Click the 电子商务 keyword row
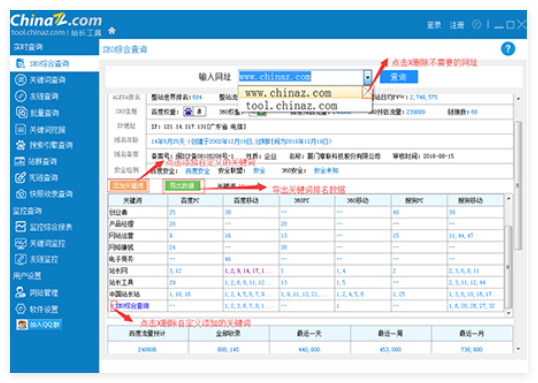 (x=306, y=259)
